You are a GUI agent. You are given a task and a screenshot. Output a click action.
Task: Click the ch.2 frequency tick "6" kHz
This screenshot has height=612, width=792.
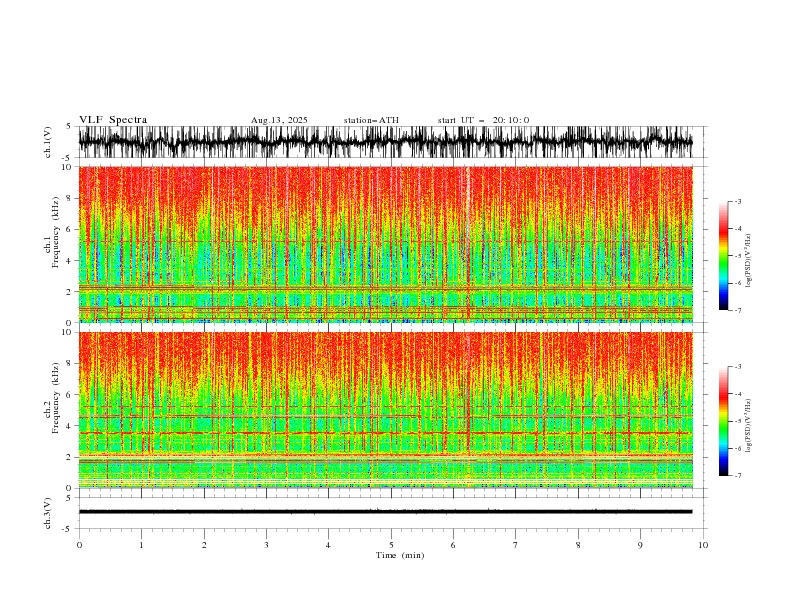click(x=69, y=395)
